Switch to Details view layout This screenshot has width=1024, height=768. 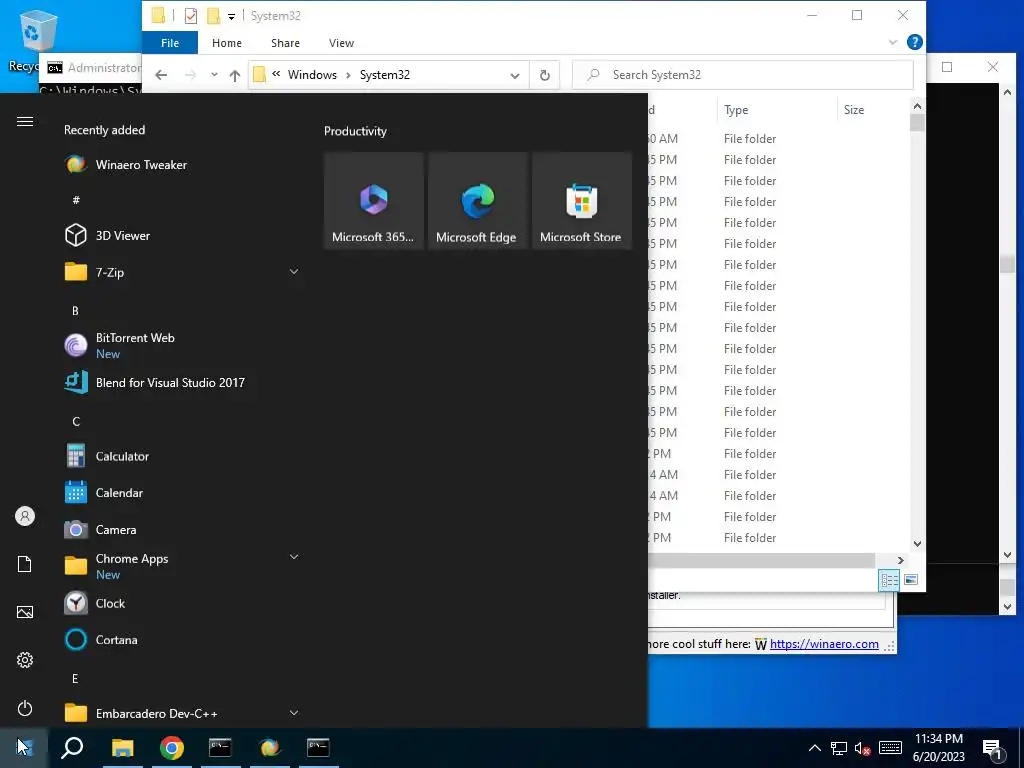[x=889, y=580]
